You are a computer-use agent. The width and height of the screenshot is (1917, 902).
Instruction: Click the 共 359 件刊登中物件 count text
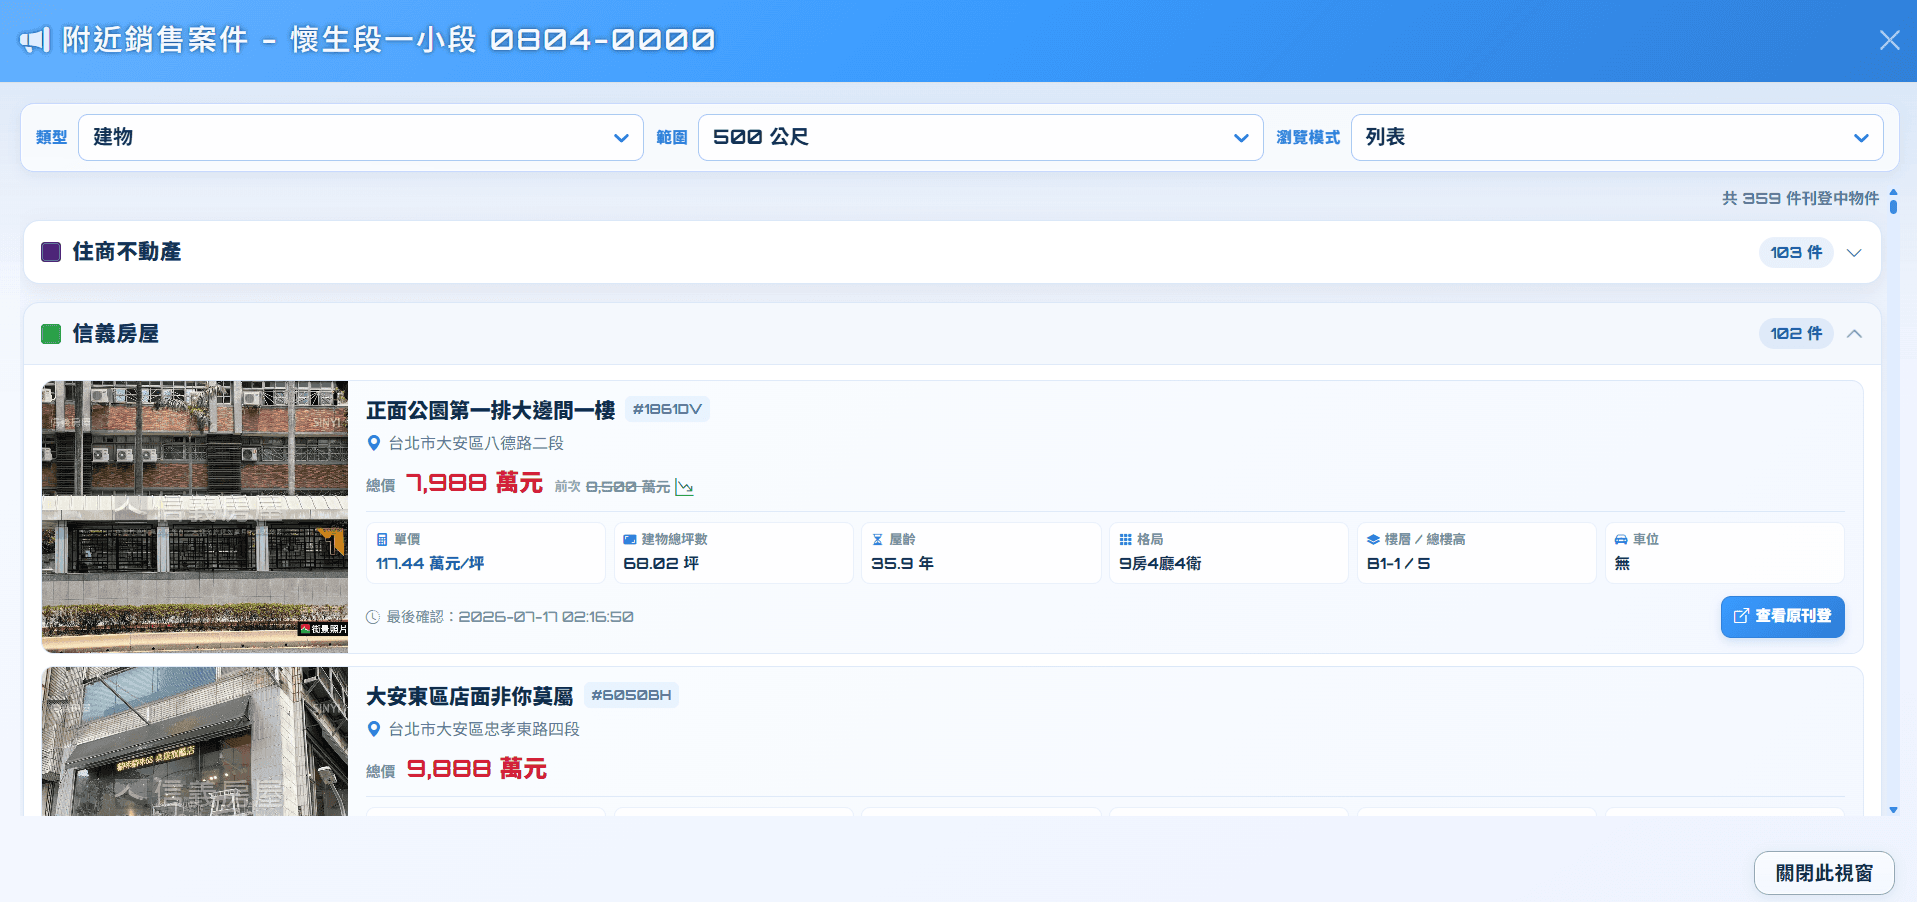click(1800, 198)
